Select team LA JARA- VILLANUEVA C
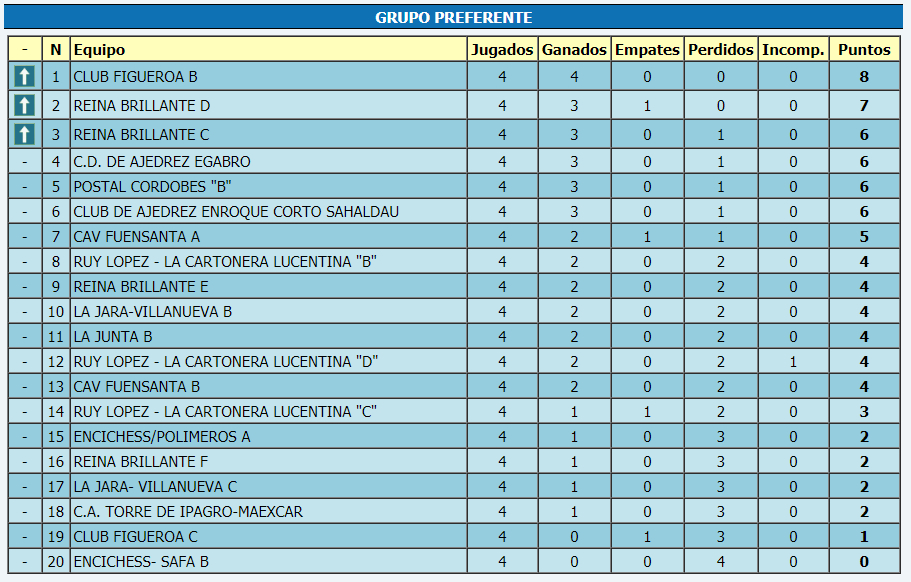This screenshot has height=582, width=911. click(155, 486)
